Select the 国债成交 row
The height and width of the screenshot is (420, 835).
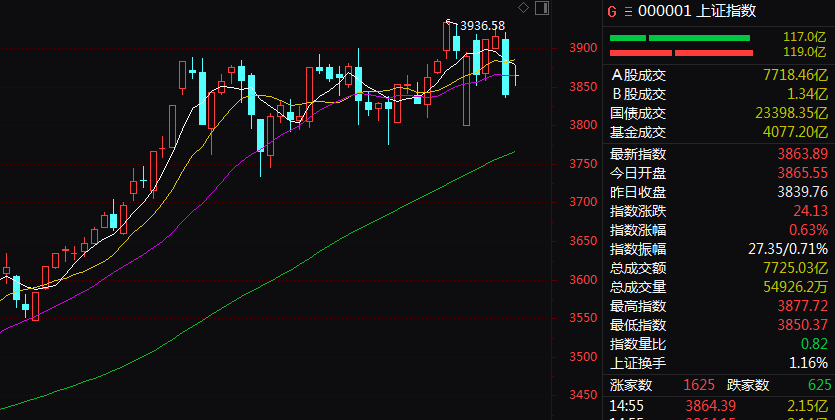click(x=718, y=113)
